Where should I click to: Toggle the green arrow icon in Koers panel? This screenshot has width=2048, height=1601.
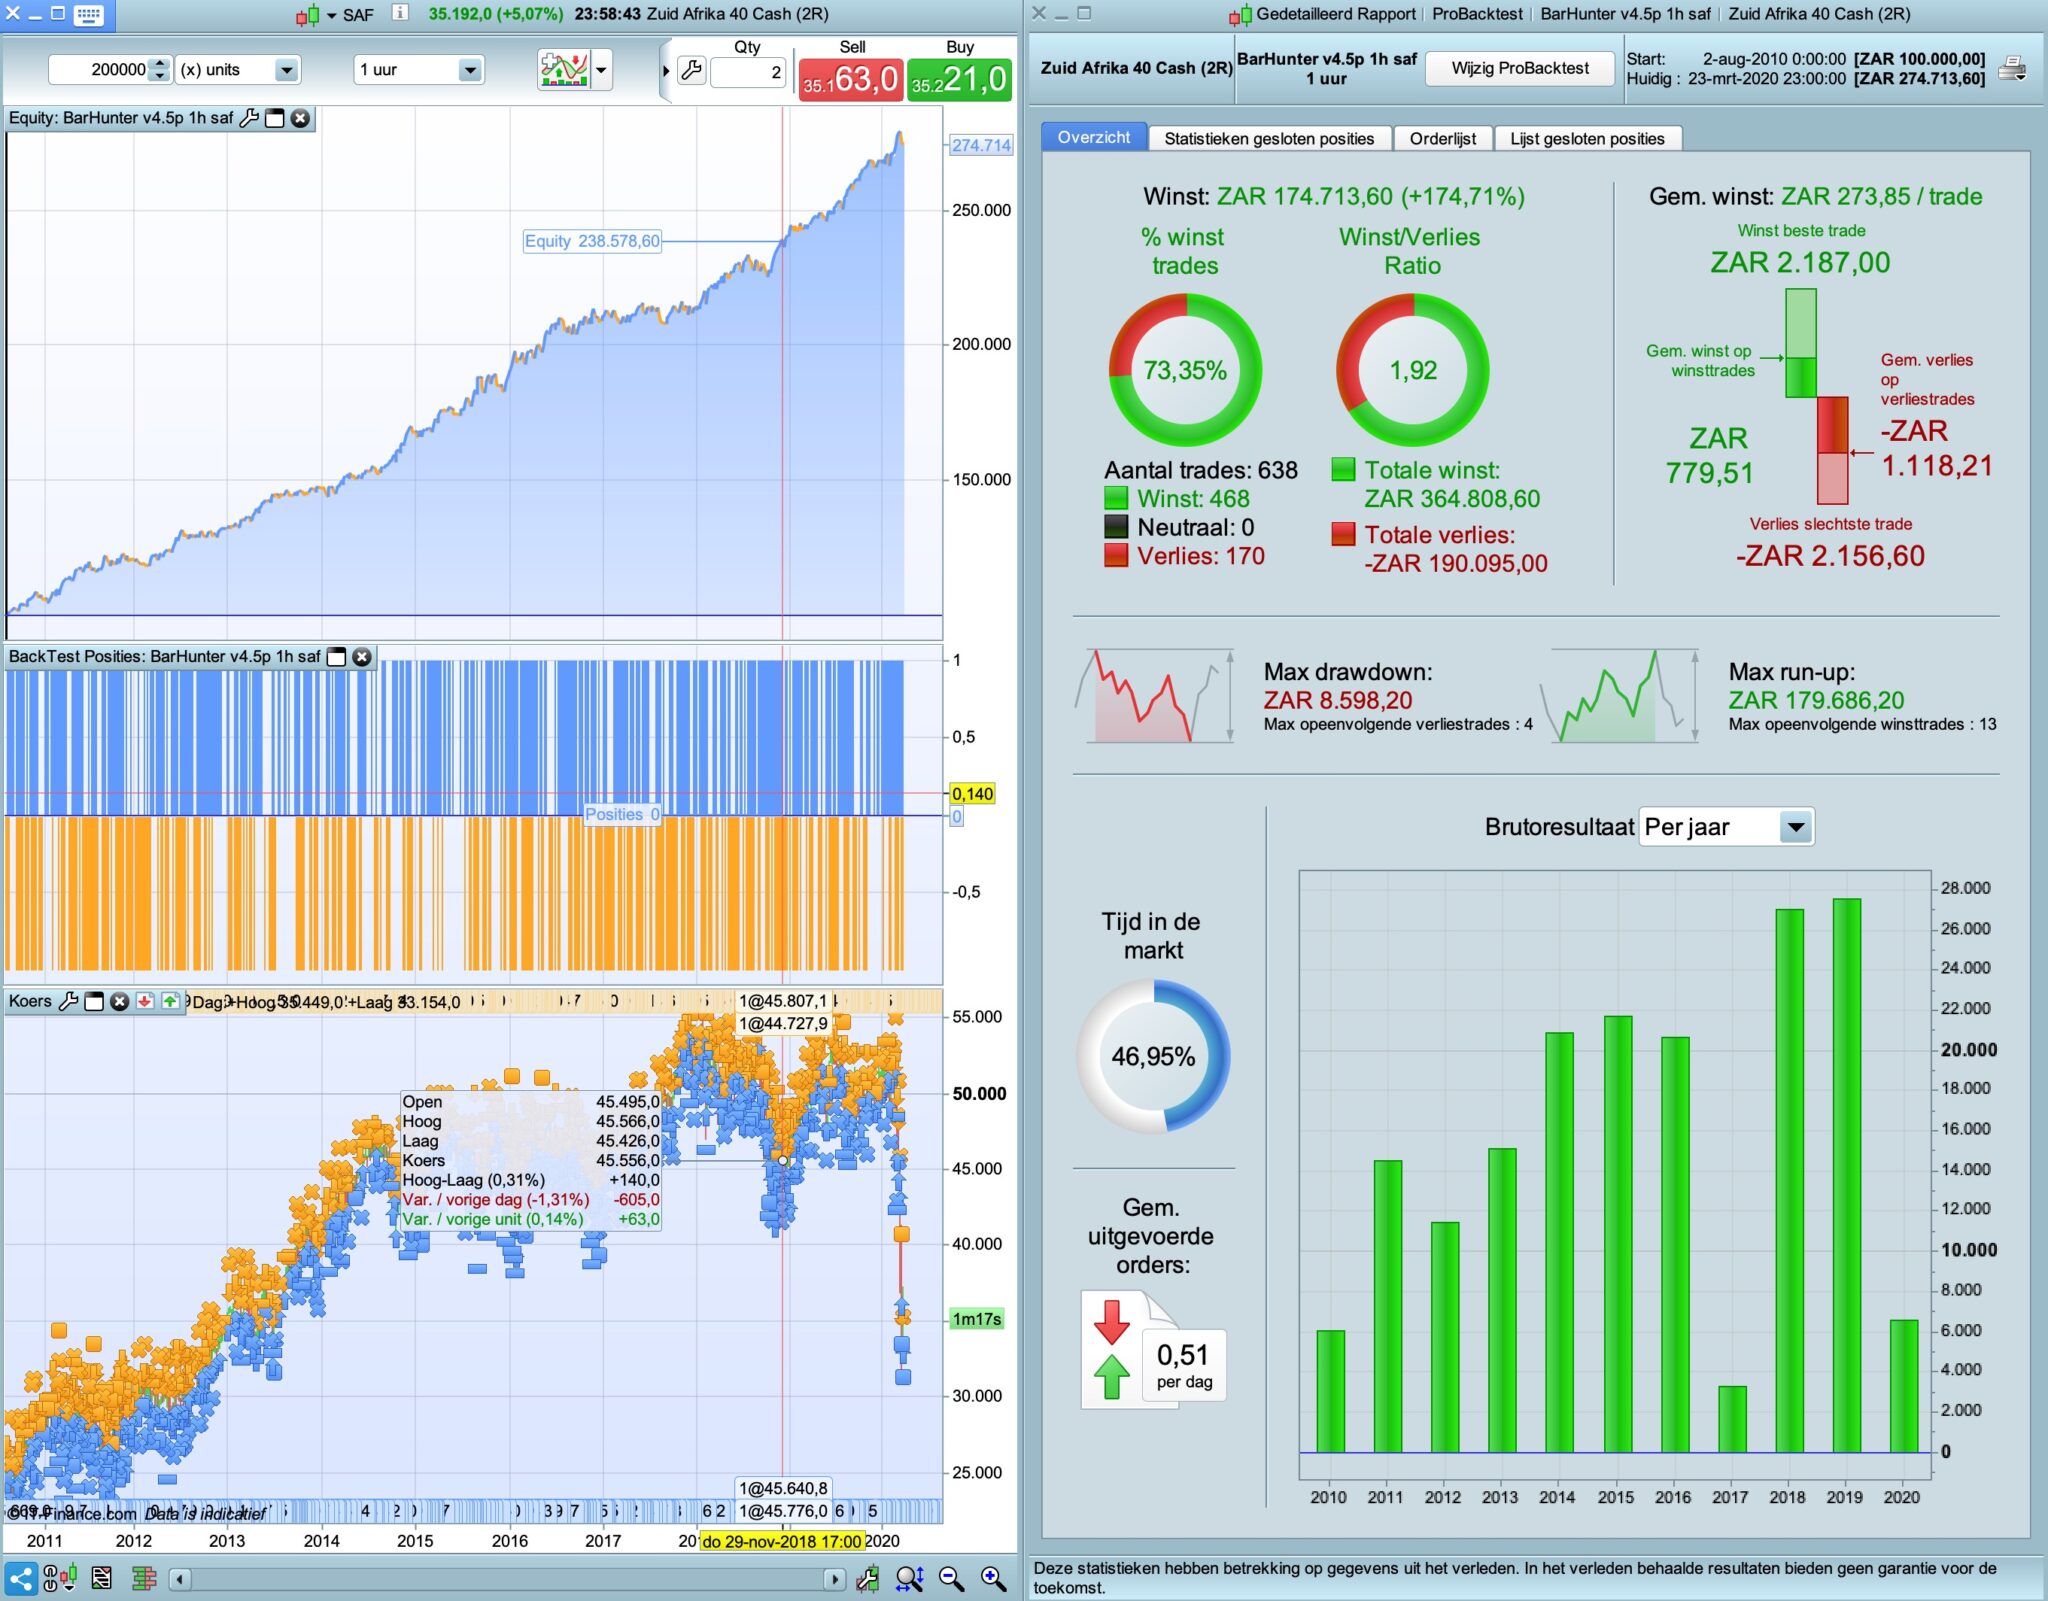[170, 1001]
